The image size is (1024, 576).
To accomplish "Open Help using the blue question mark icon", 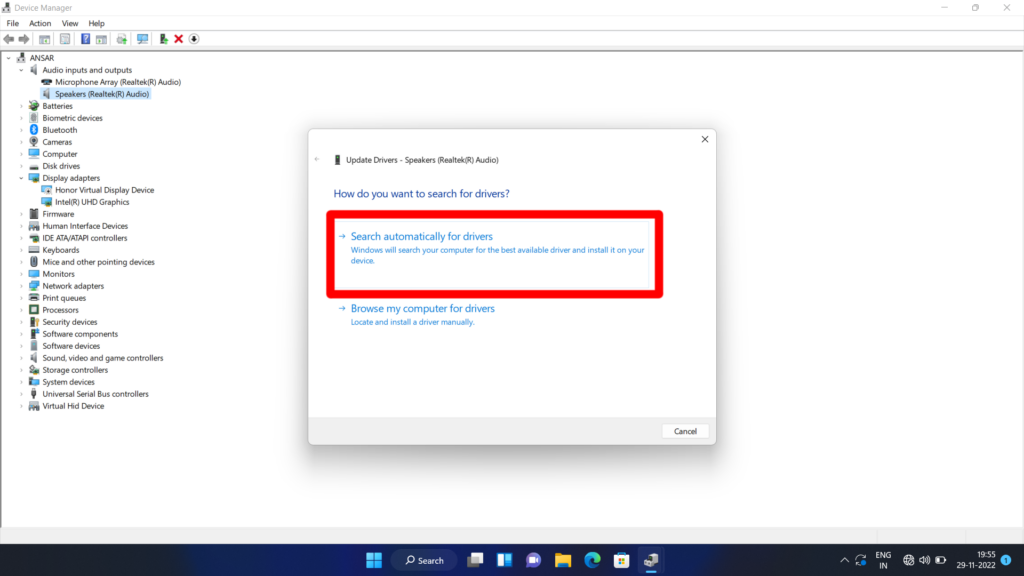I will (x=86, y=38).
